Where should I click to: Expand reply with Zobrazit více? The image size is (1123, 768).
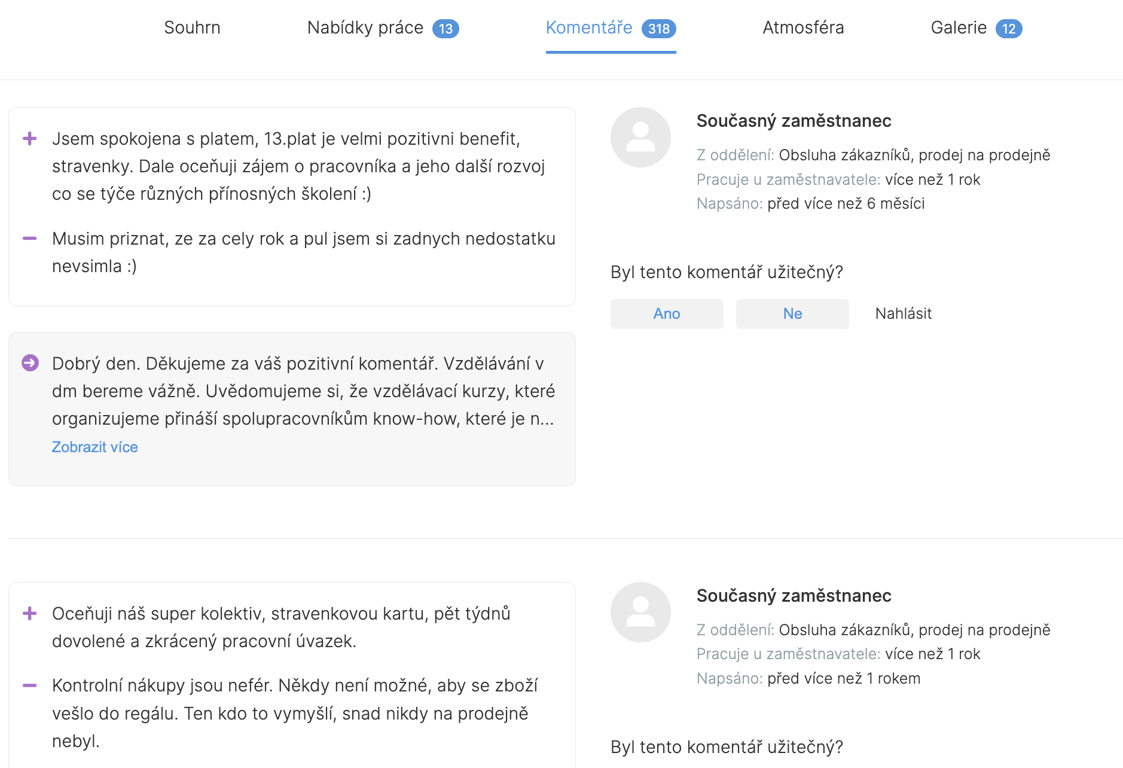[95, 447]
